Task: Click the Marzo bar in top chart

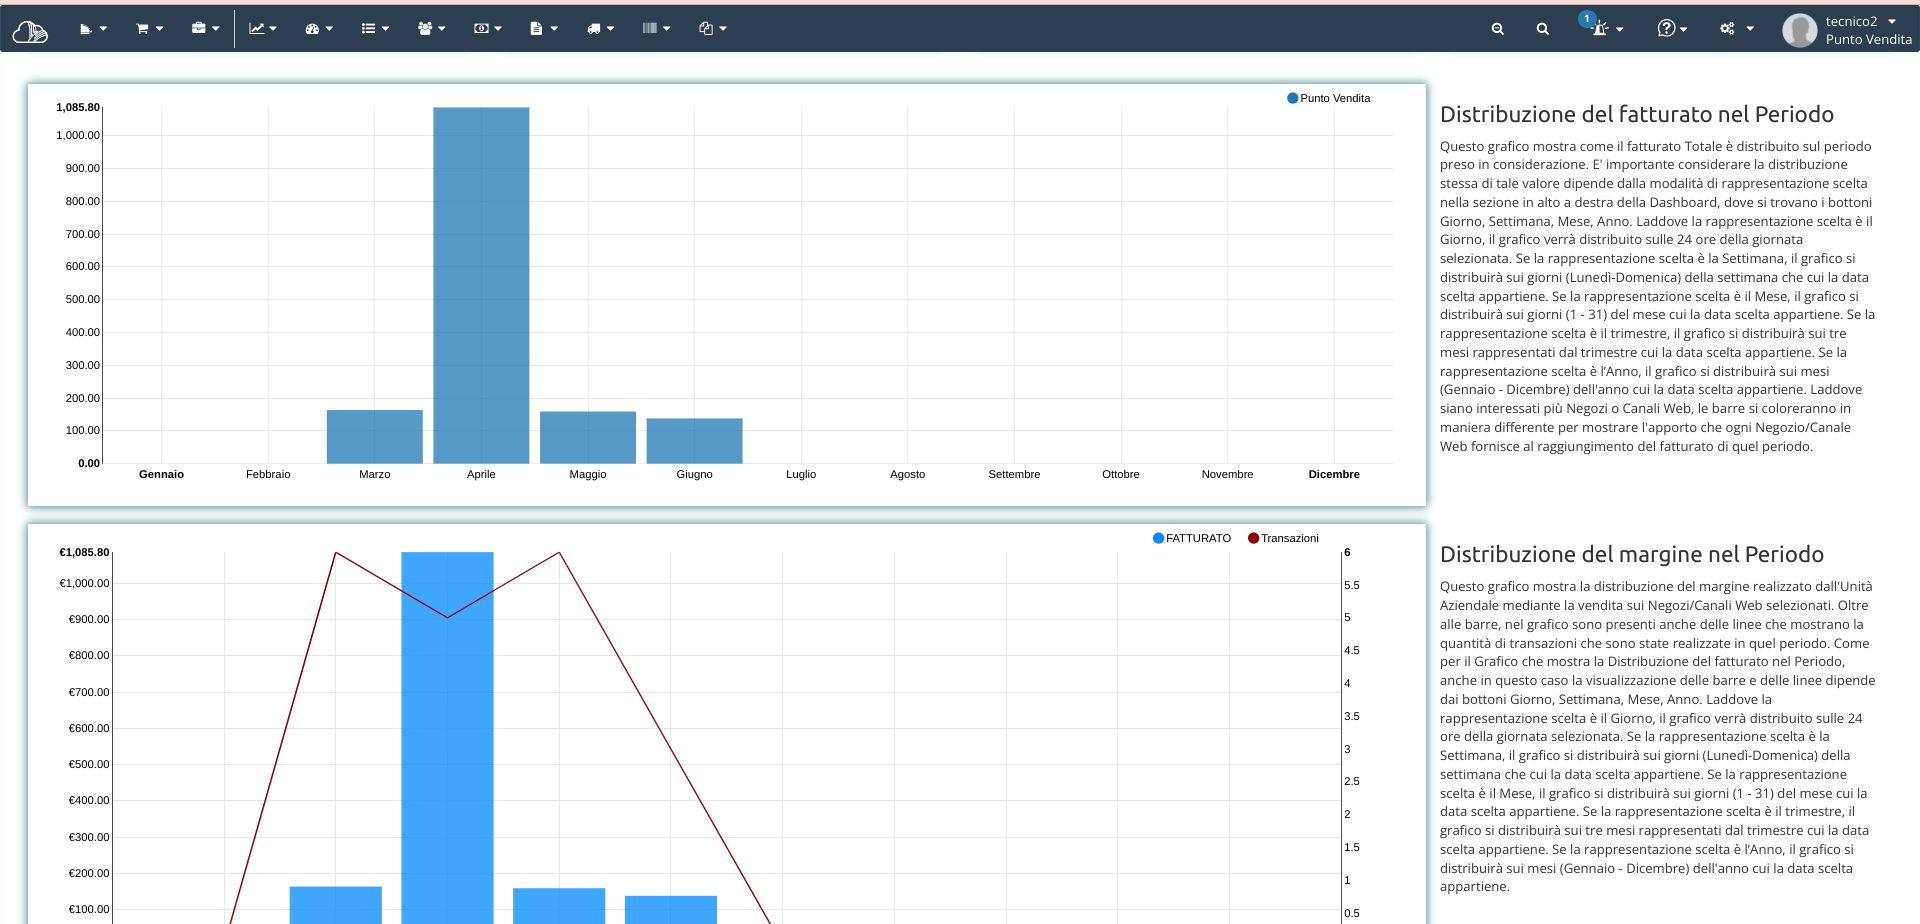Action: [x=374, y=437]
